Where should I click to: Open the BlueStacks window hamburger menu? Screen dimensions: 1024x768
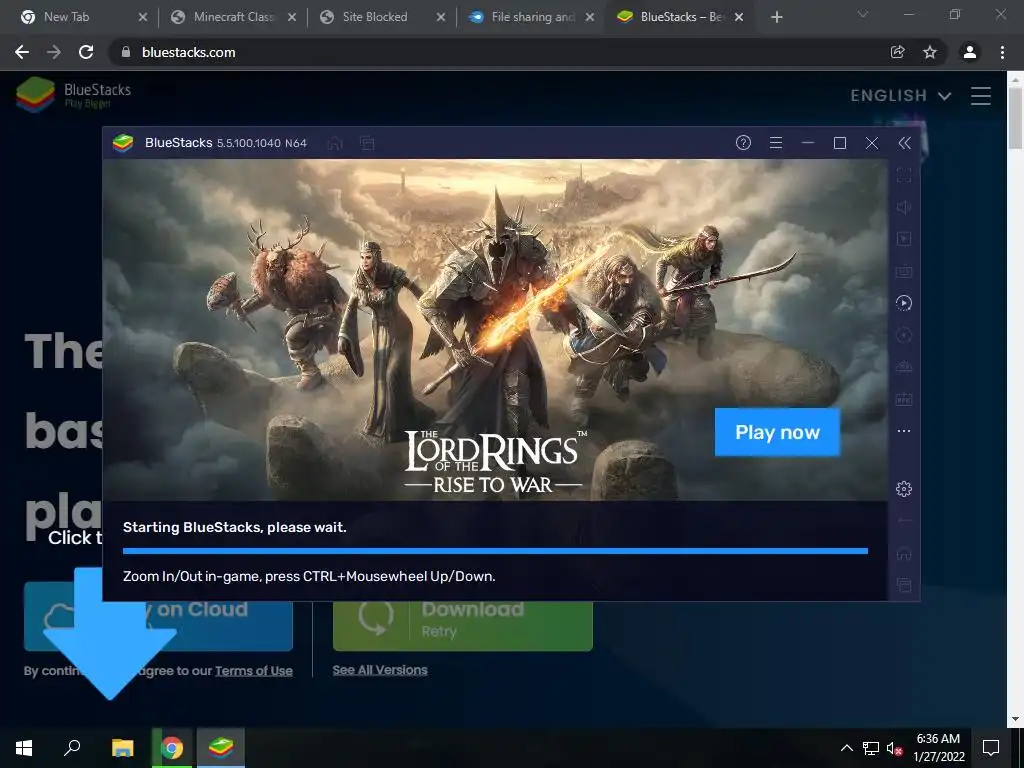click(776, 142)
